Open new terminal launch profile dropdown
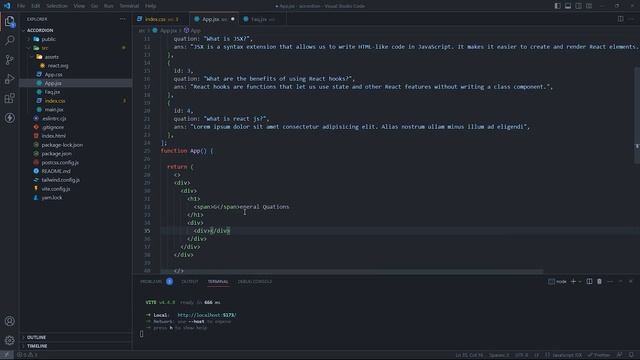 click(580, 281)
